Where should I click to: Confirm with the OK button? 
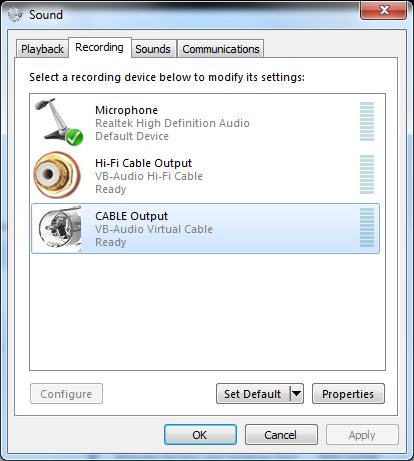coord(200,435)
